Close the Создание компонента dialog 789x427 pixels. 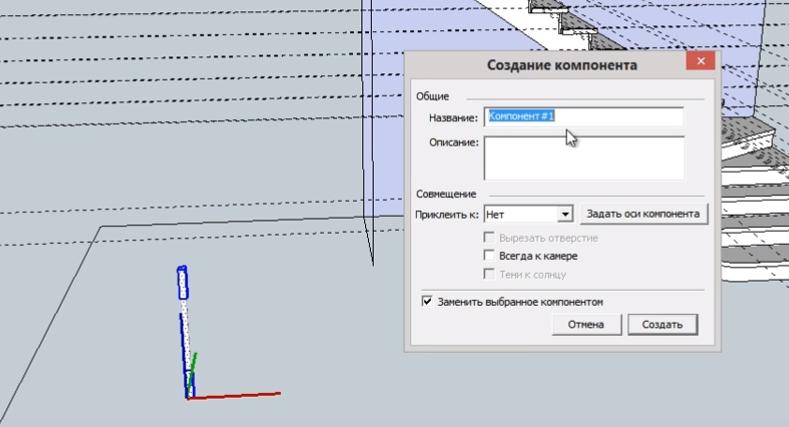click(702, 63)
